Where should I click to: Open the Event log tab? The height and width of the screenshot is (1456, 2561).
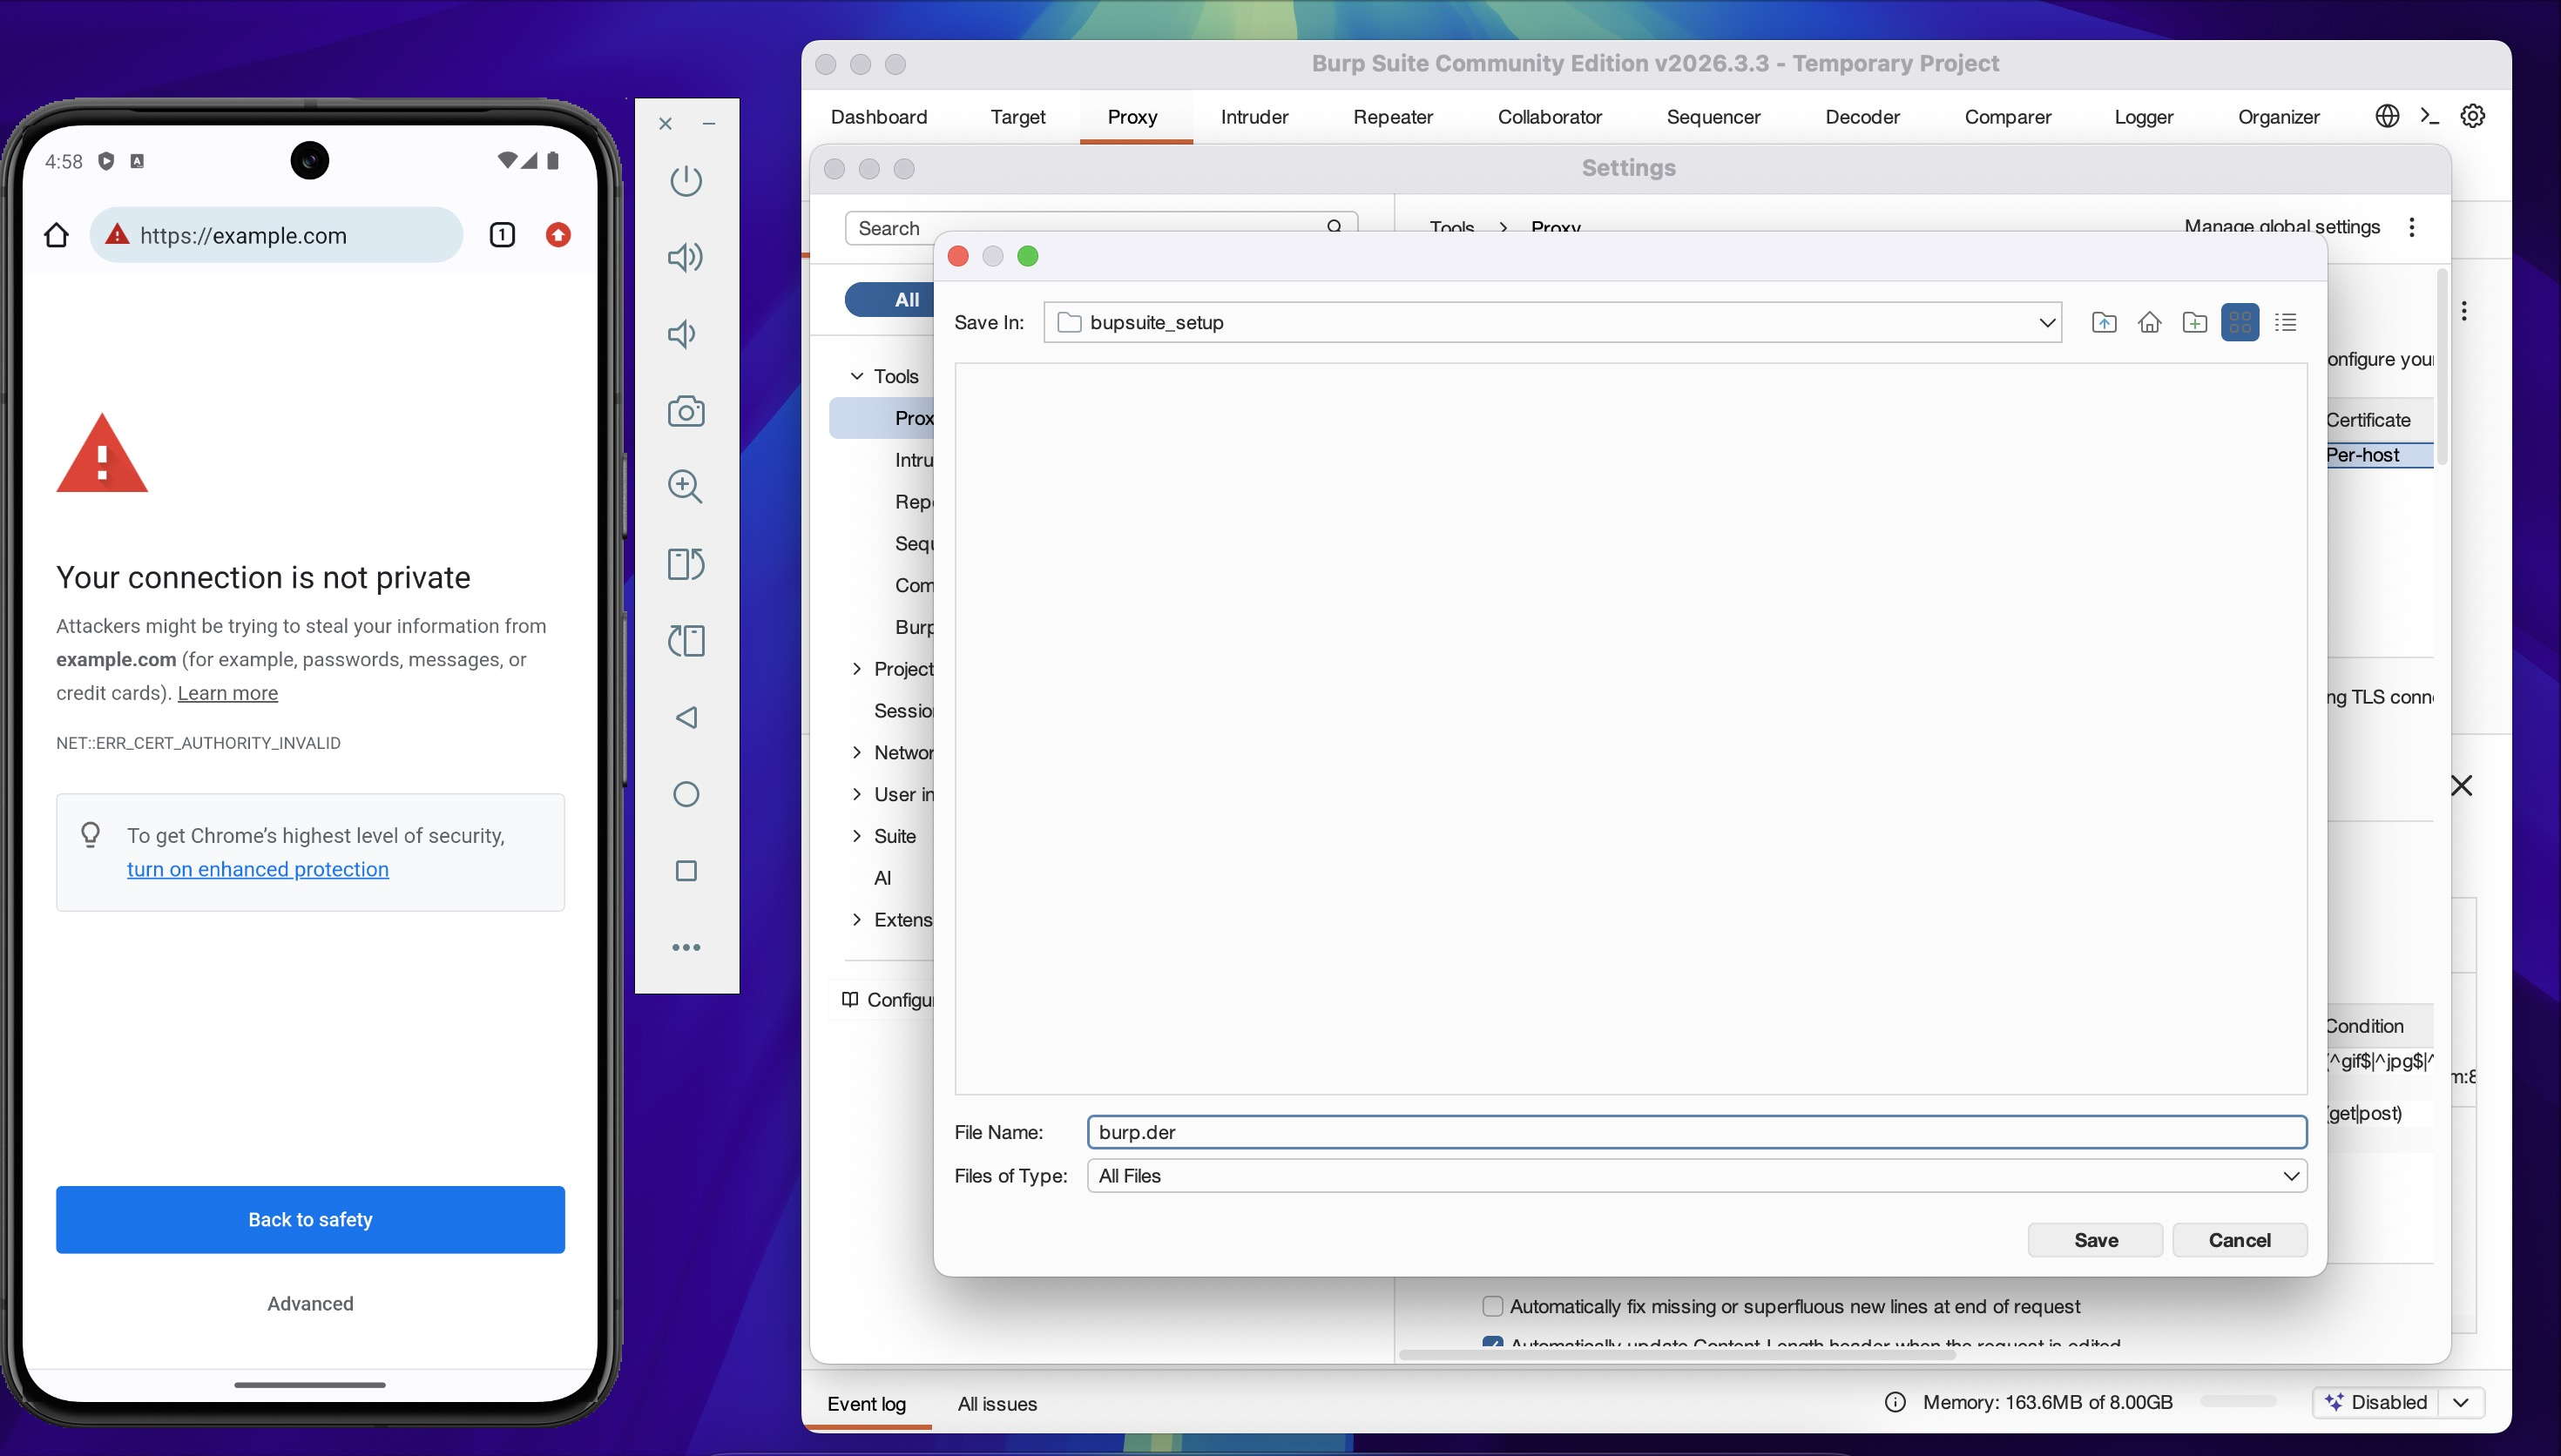pos(866,1403)
